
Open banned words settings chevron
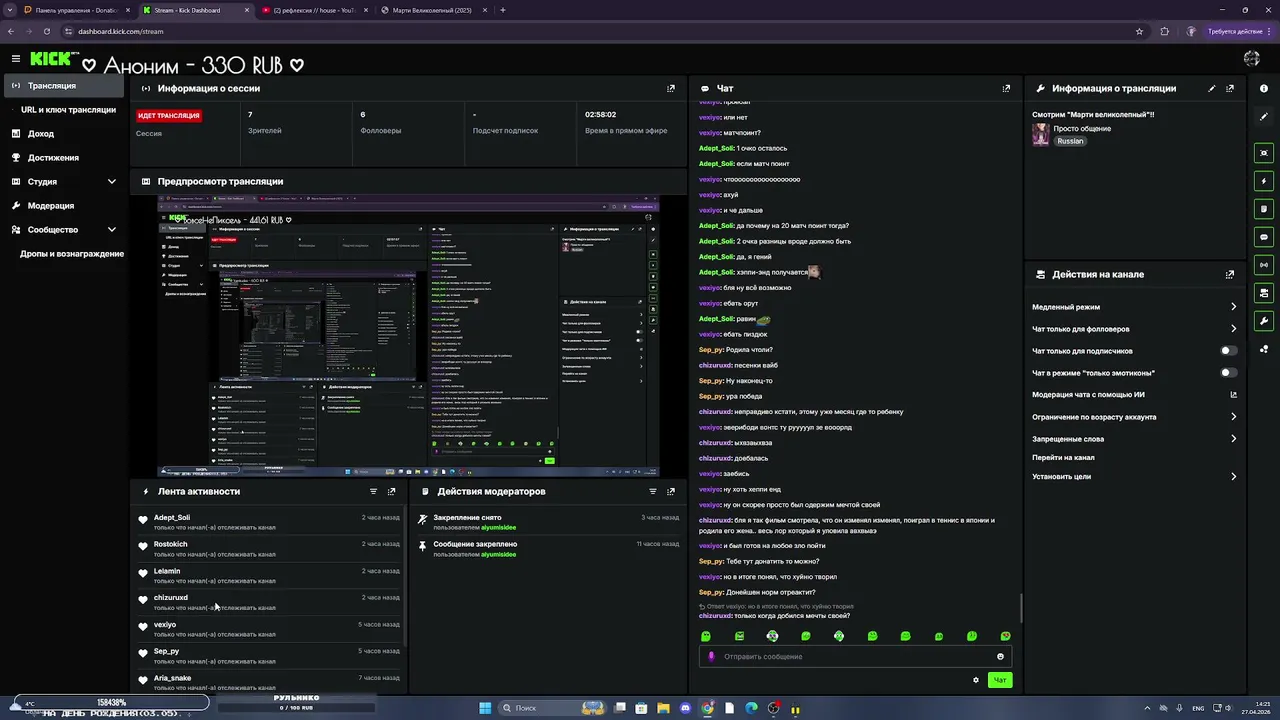(1233, 439)
